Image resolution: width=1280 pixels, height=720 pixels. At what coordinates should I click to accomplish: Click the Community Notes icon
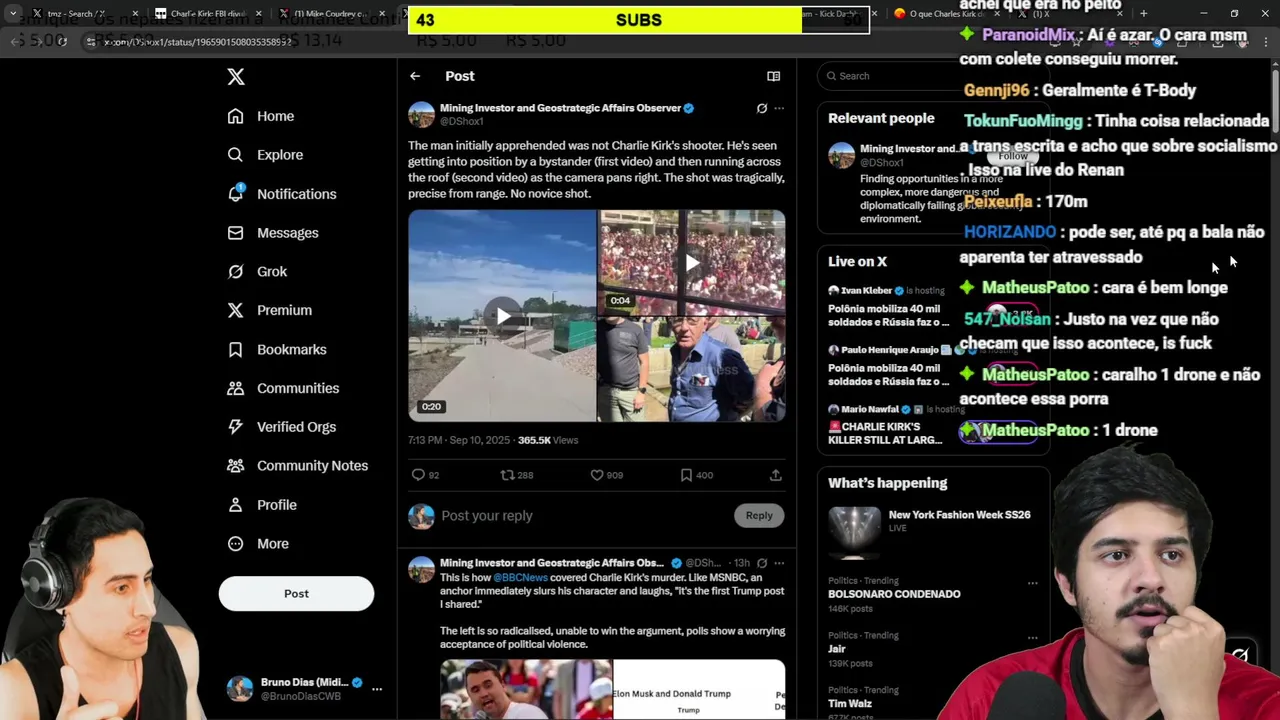point(235,466)
